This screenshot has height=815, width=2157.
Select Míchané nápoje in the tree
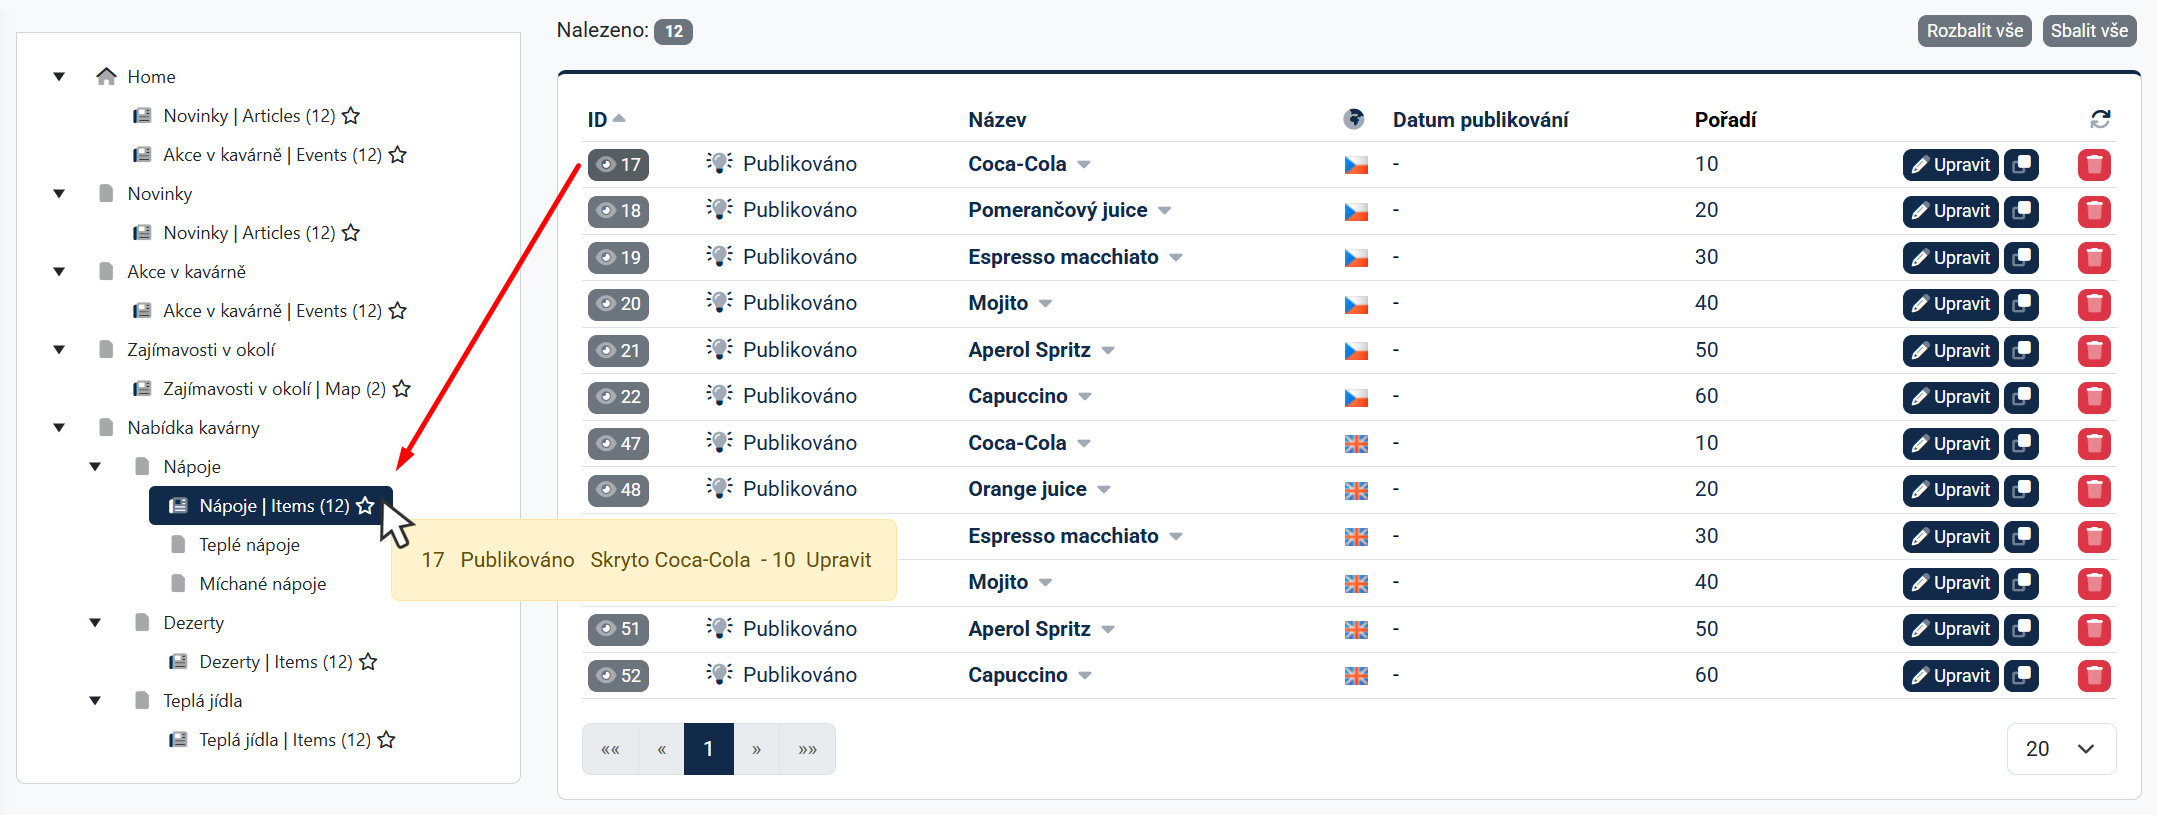[262, 584]
